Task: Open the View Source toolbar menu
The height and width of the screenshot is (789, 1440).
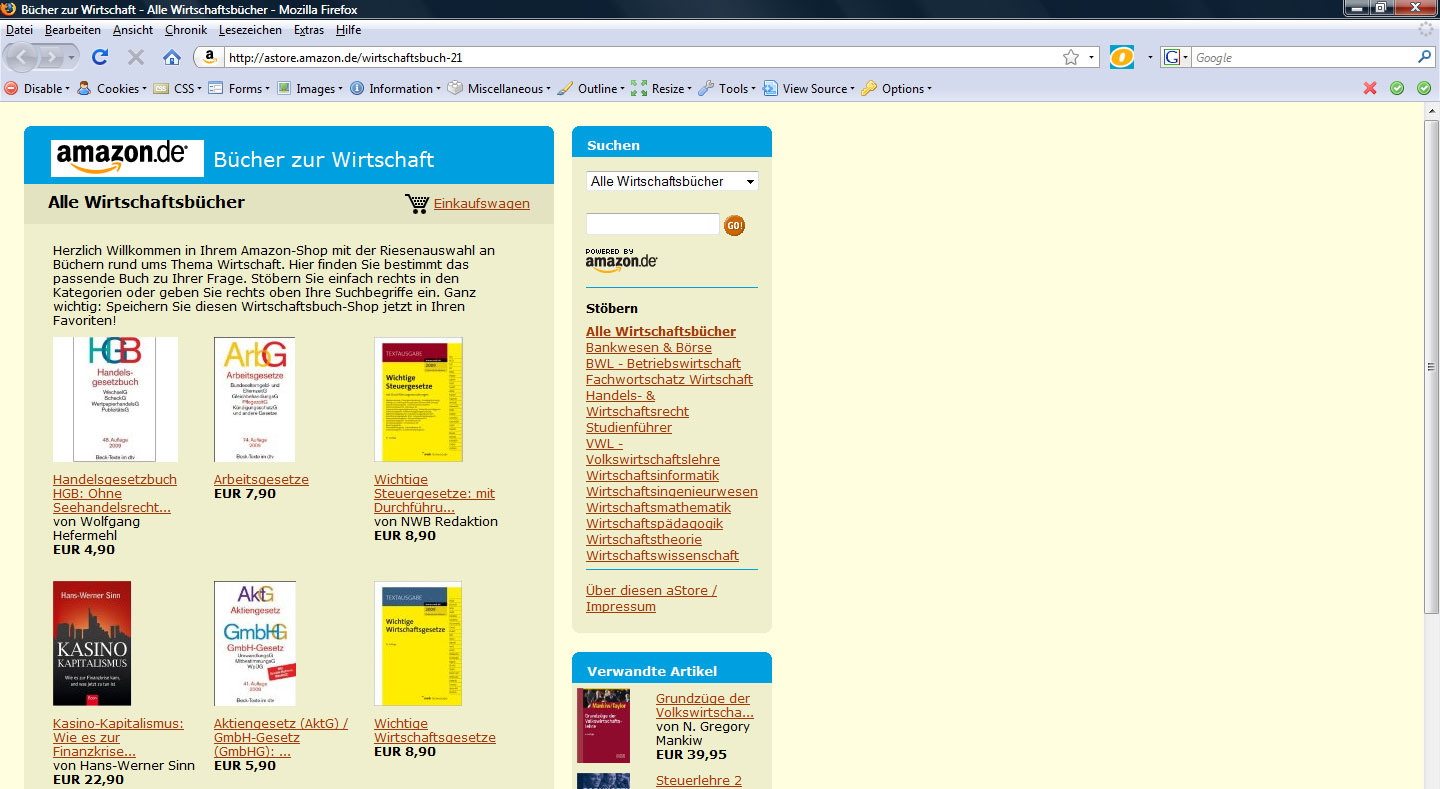Action: (810, 88)
